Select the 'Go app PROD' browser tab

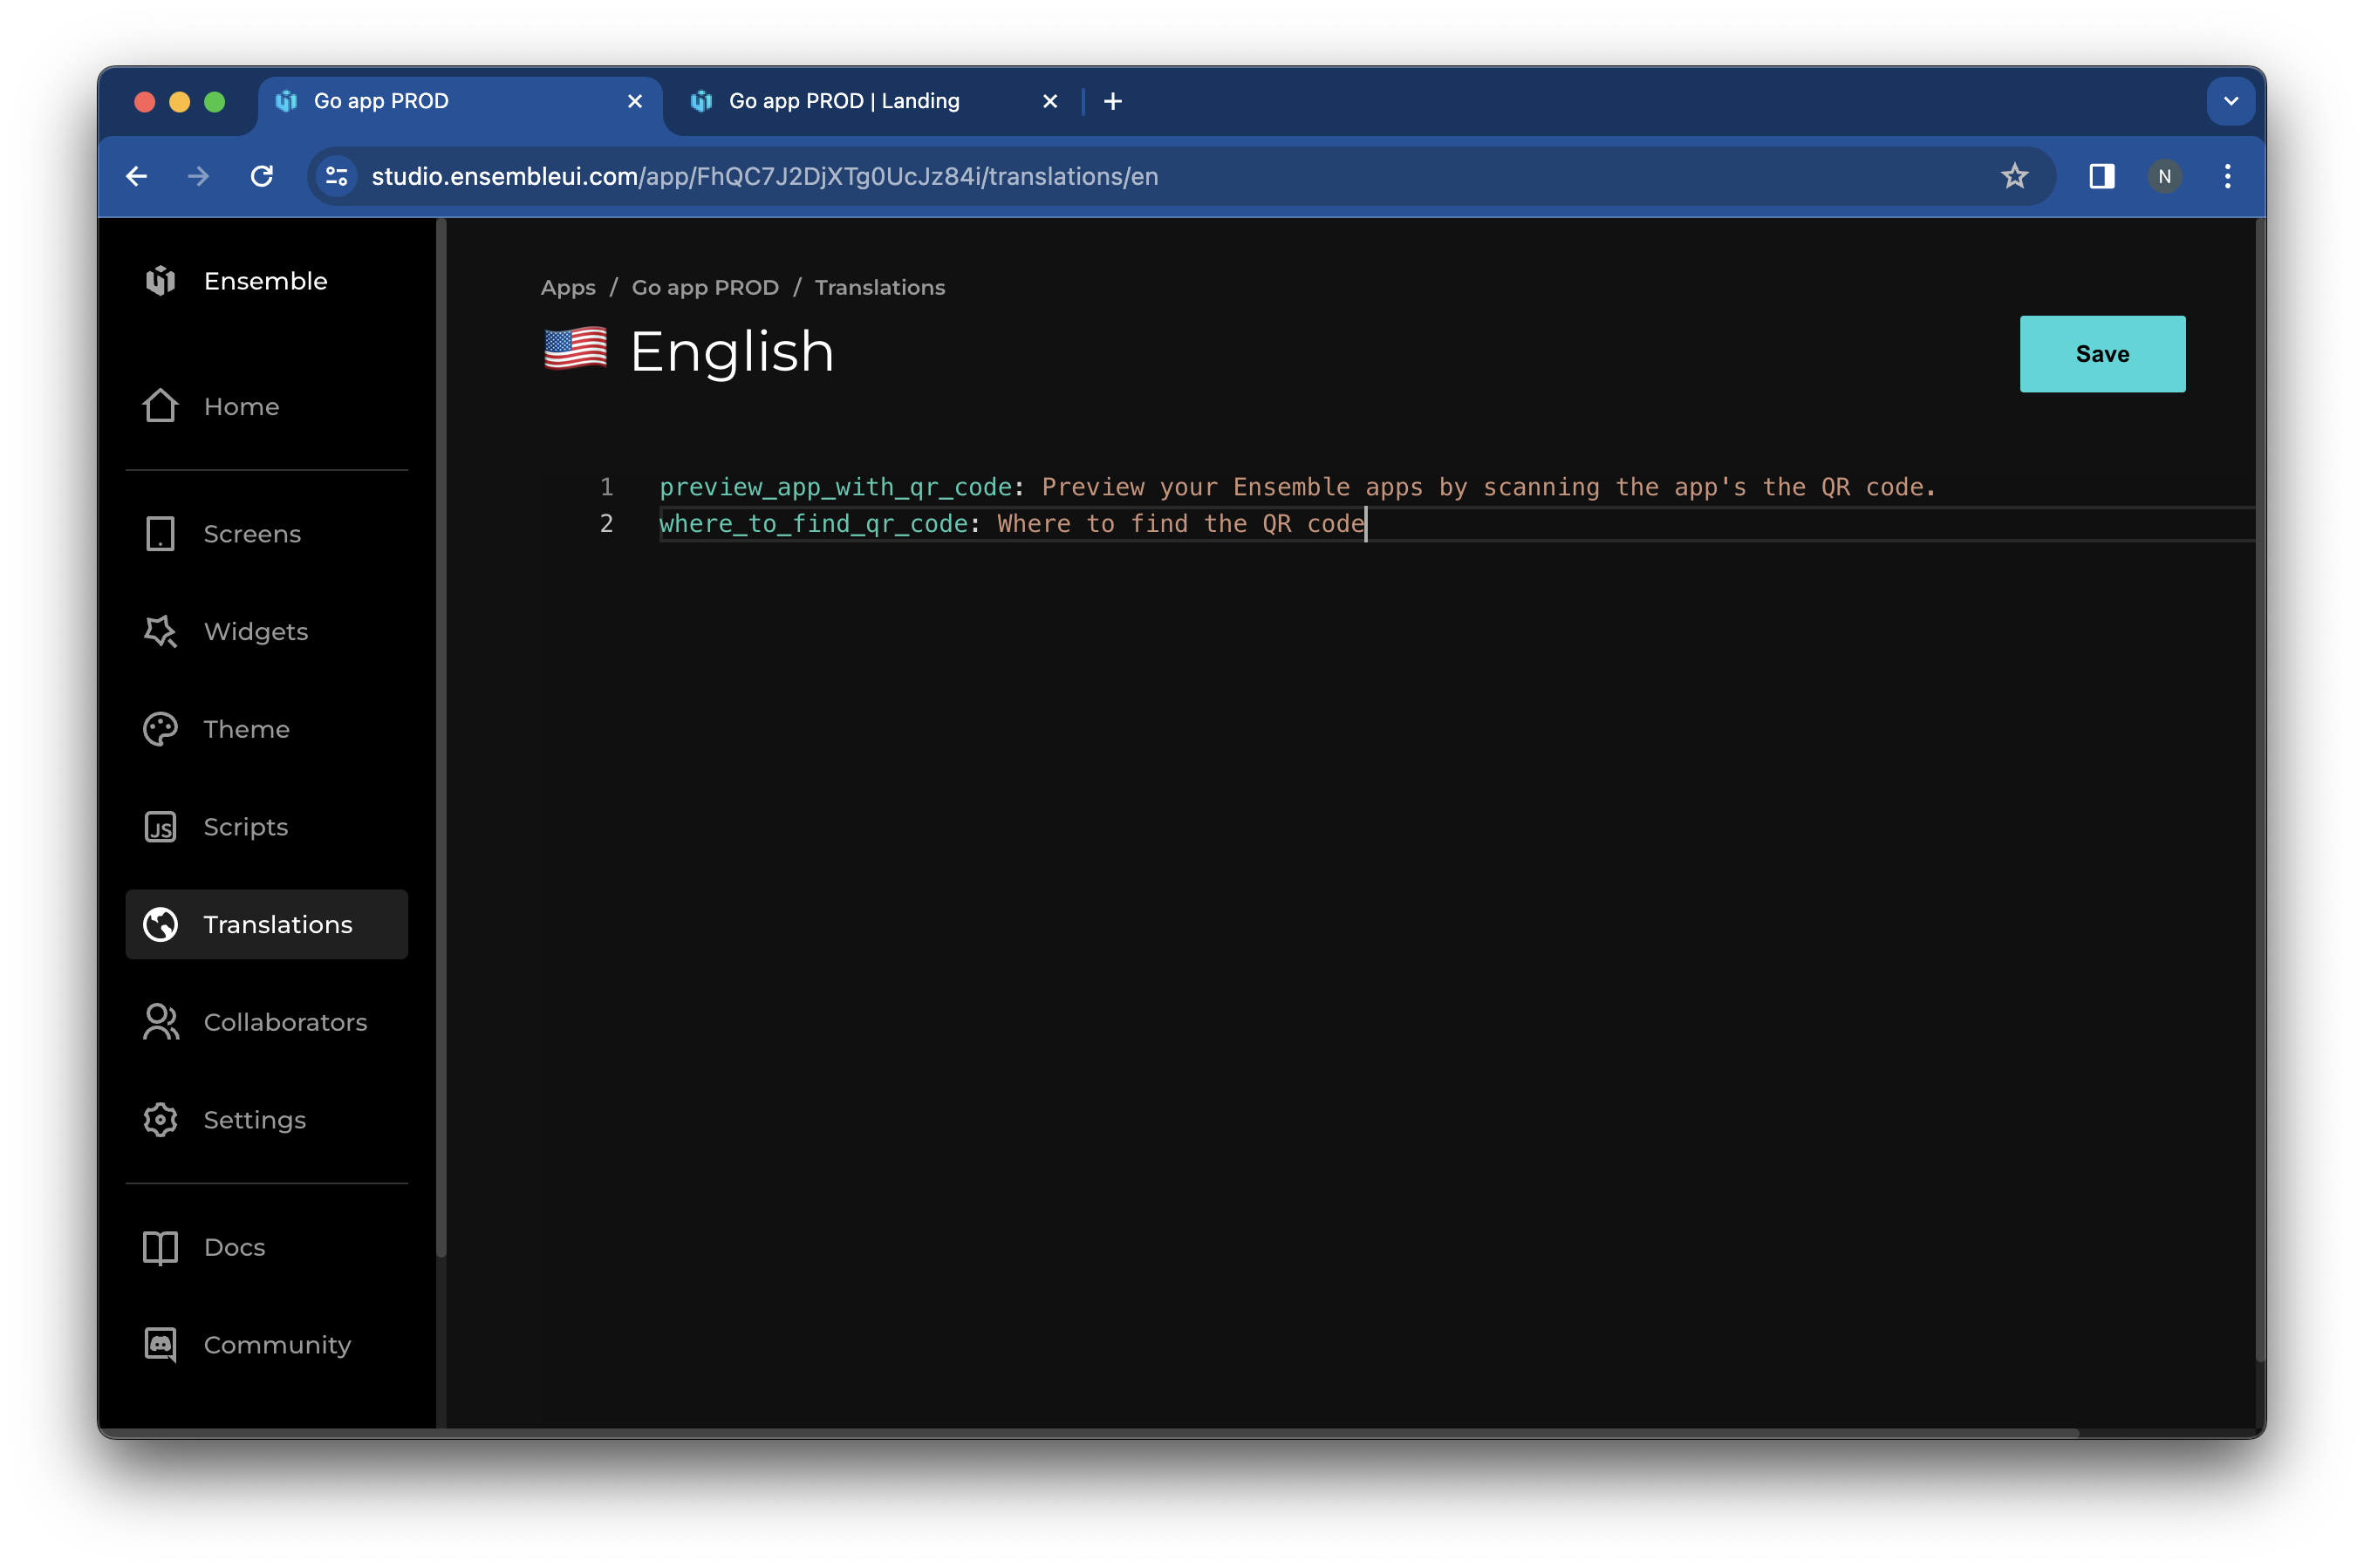[x=380, y=100]
